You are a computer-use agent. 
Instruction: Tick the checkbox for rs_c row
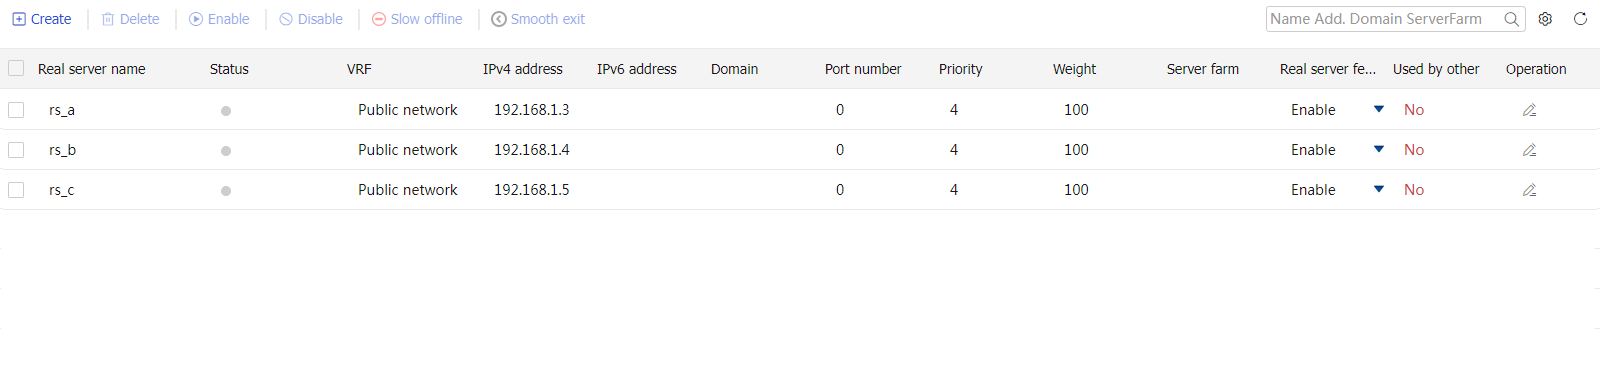pyautogui.click(x=16, y=190)
